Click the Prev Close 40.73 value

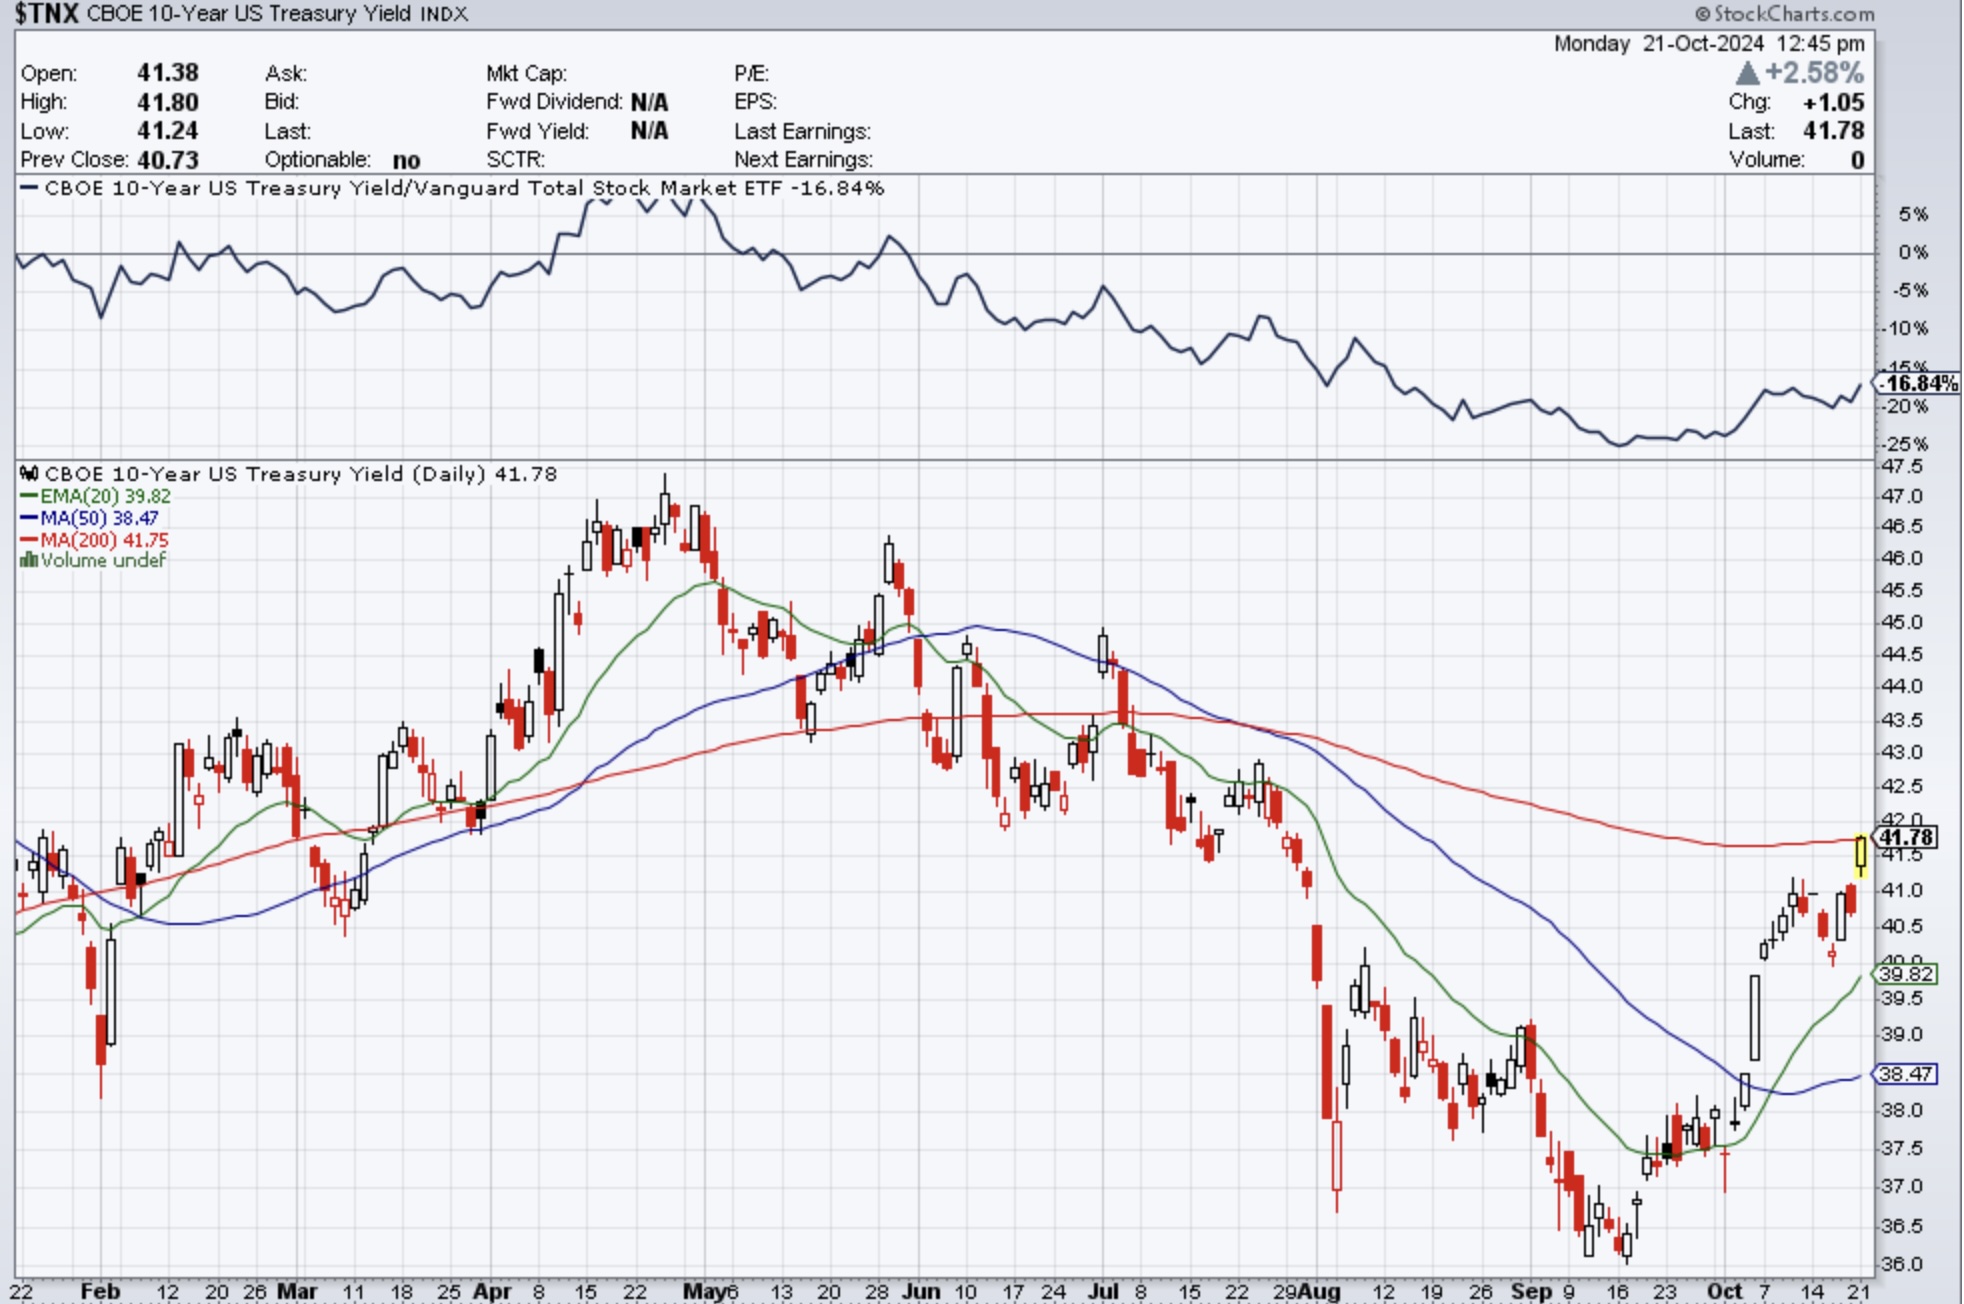pyautogui.click(x=167, y=160)
